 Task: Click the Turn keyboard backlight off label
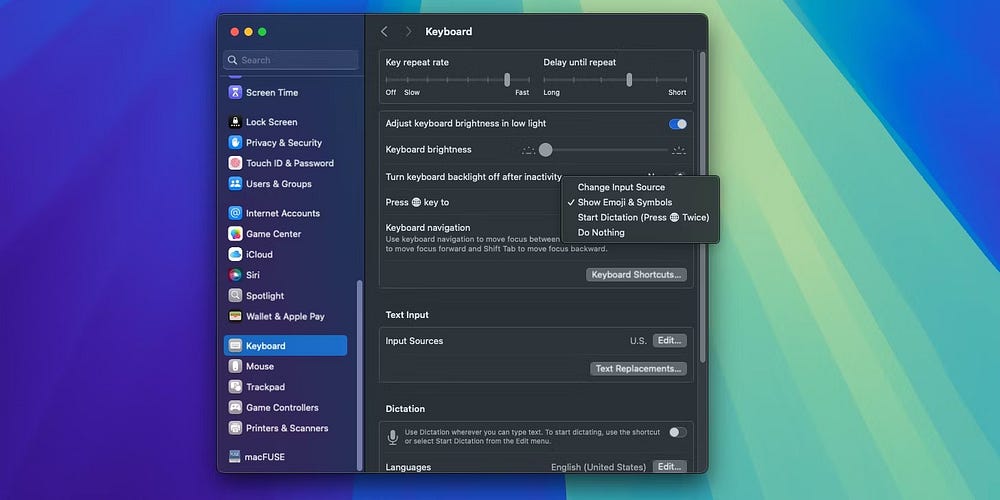pos(474,177)
